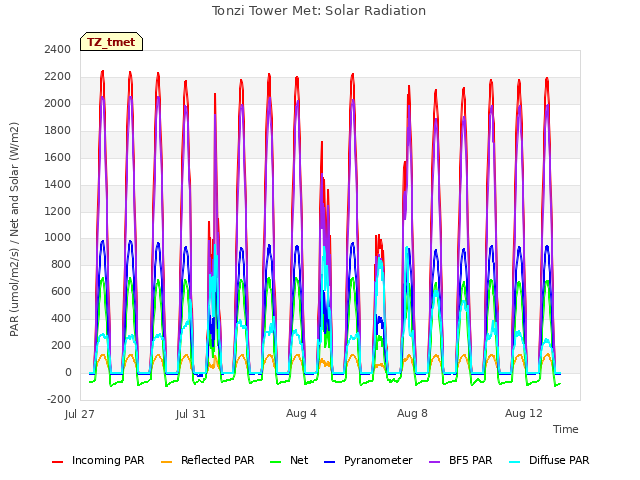Click the 200 y-axis tick label
Viewport: 640px width, 480px height.
[x=61, y=346]
